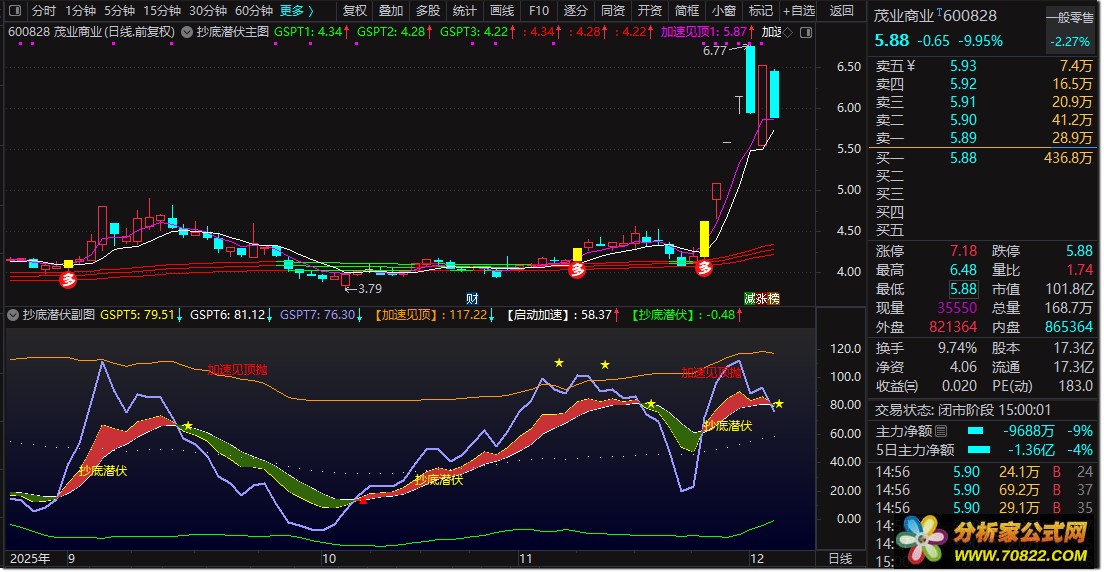Click 返回 back button

coord(841,11)
